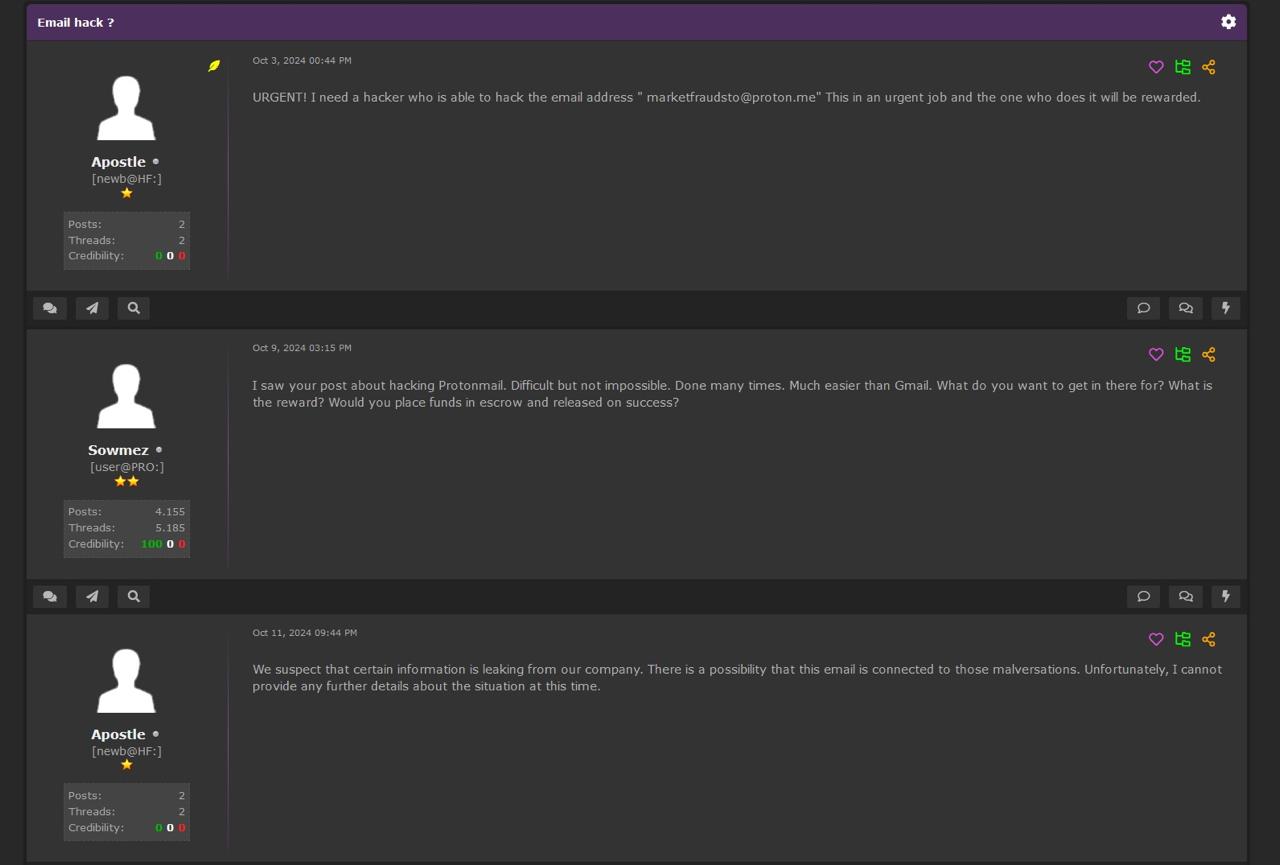Viewport: 1280px width, 865px height.
Task: Click the lightning bolt icon below the Oct 3 post
Action: [x=1225, y=308]
